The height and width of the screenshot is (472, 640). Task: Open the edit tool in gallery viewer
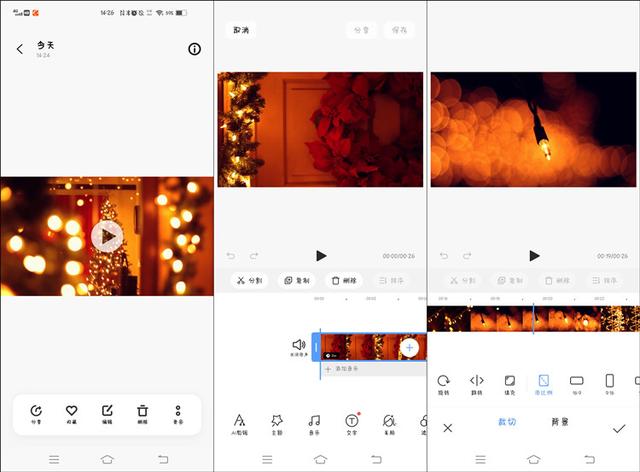click(107, 412)
